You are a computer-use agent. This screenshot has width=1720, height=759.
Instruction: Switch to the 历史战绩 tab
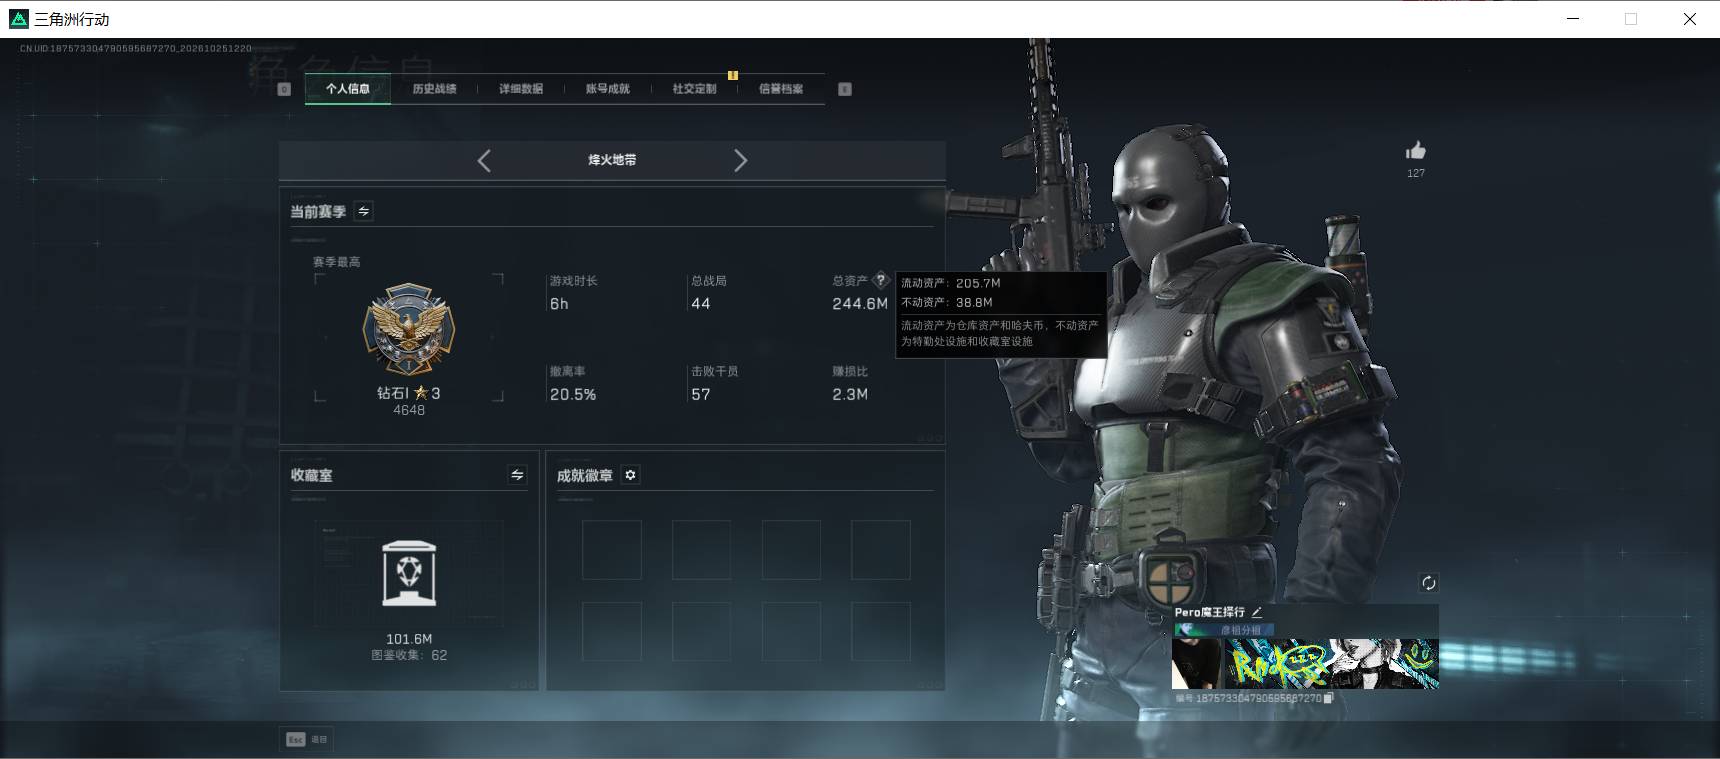tap(434, 89)
